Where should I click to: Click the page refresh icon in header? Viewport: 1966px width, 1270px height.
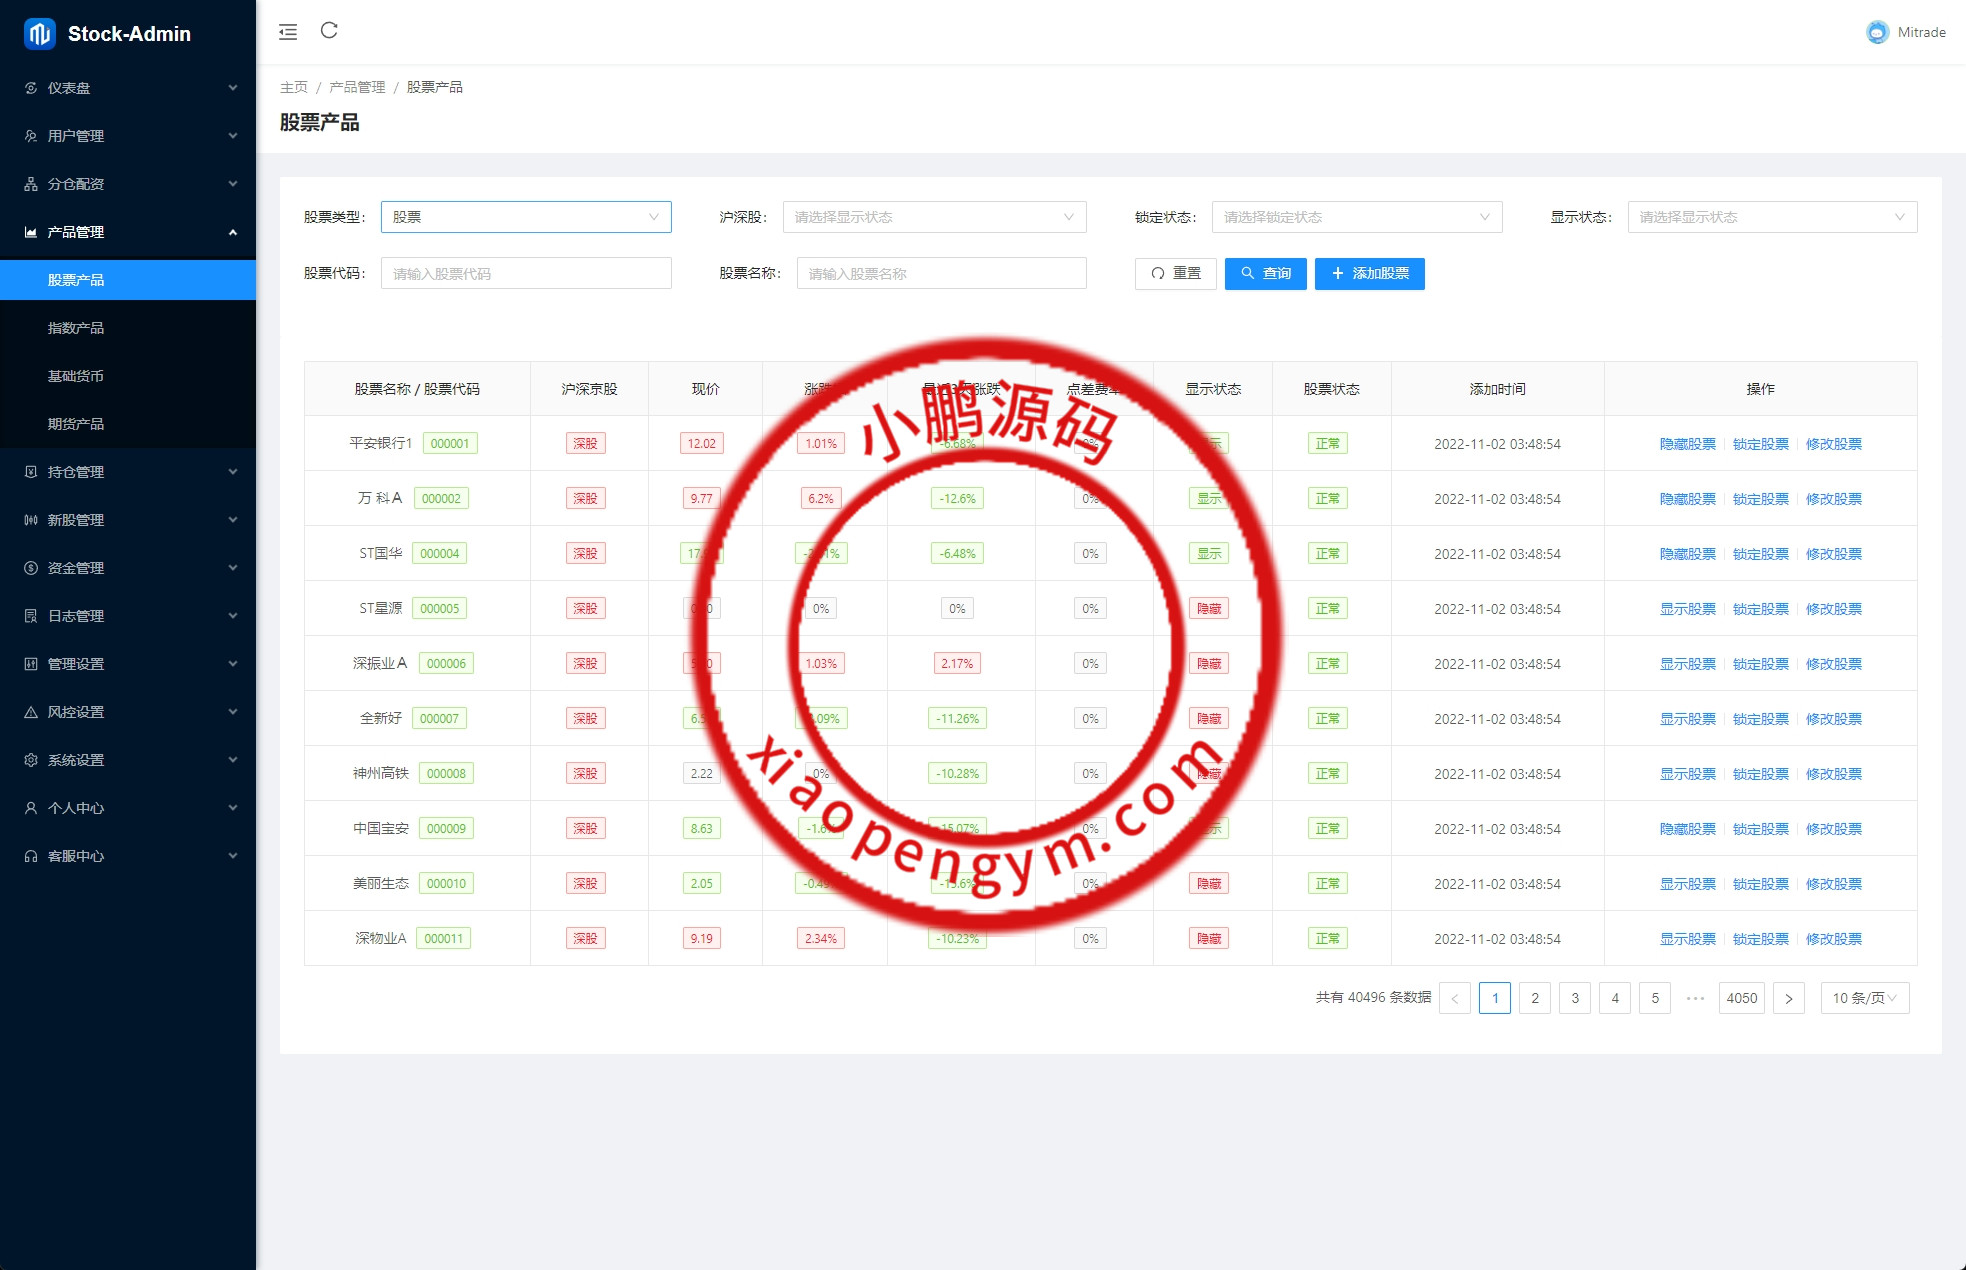pos(329,31)
